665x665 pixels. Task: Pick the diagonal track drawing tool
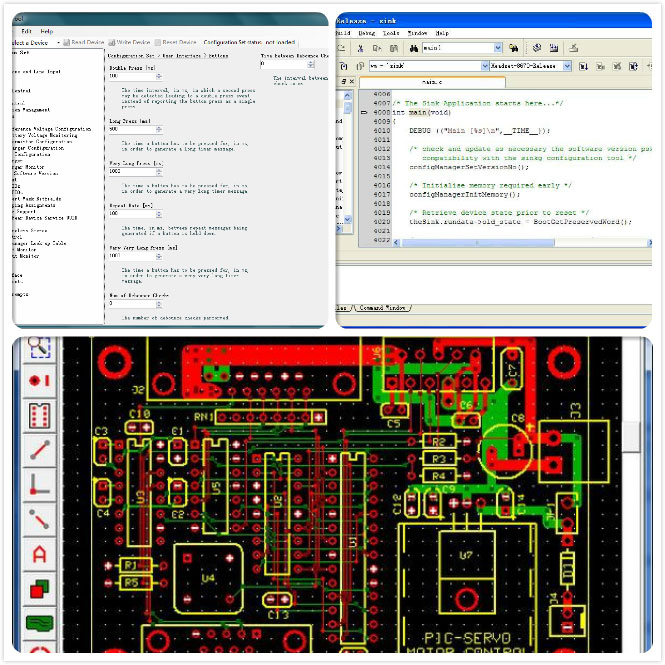[x=39, y=449]
